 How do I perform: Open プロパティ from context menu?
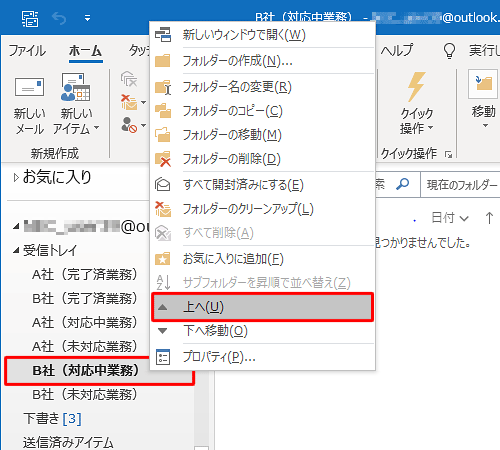(x=263, y=357)
